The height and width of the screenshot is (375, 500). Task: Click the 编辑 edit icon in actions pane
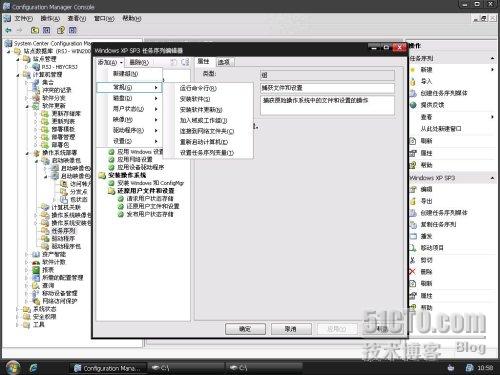(x=413, y=189)
